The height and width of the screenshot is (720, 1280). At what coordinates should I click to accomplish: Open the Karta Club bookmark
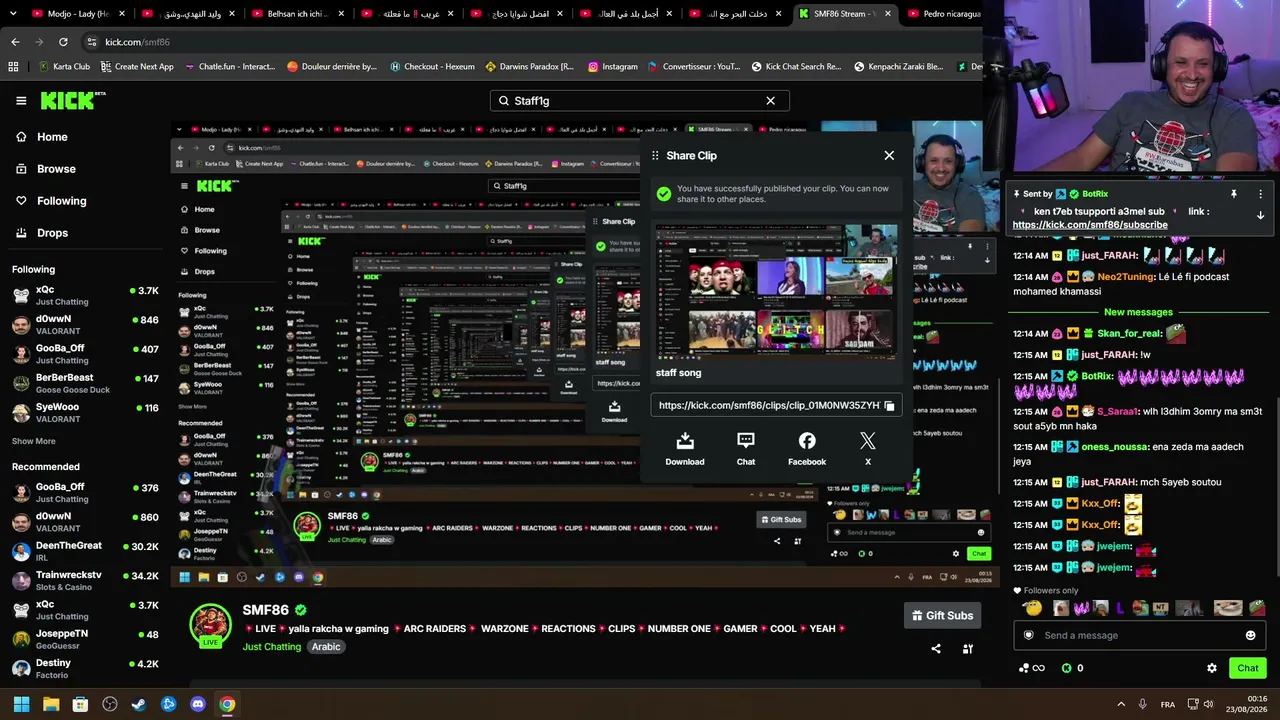[64, 67]
